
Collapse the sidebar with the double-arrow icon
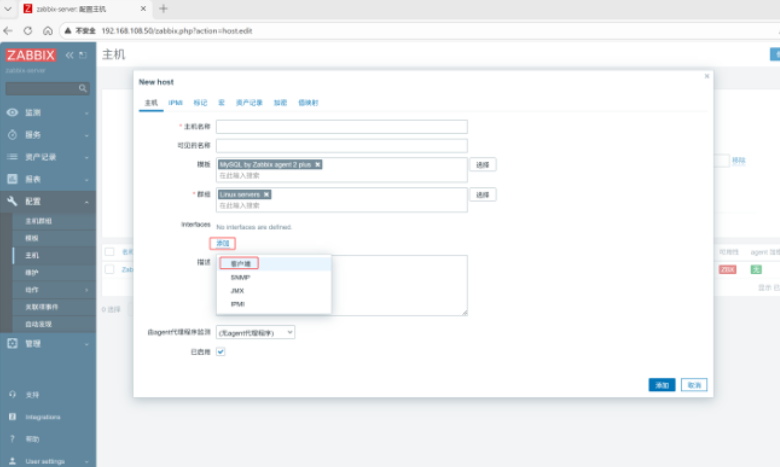[69, 55]
